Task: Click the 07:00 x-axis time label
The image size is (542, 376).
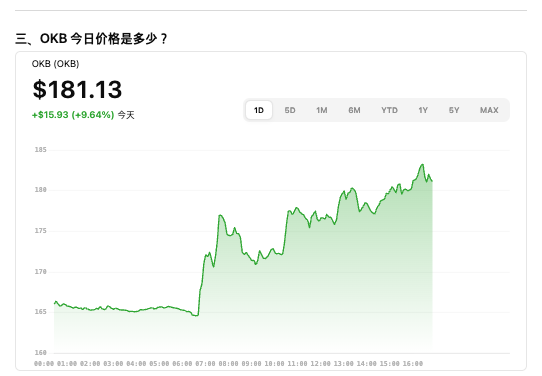Action: [205, 364]
